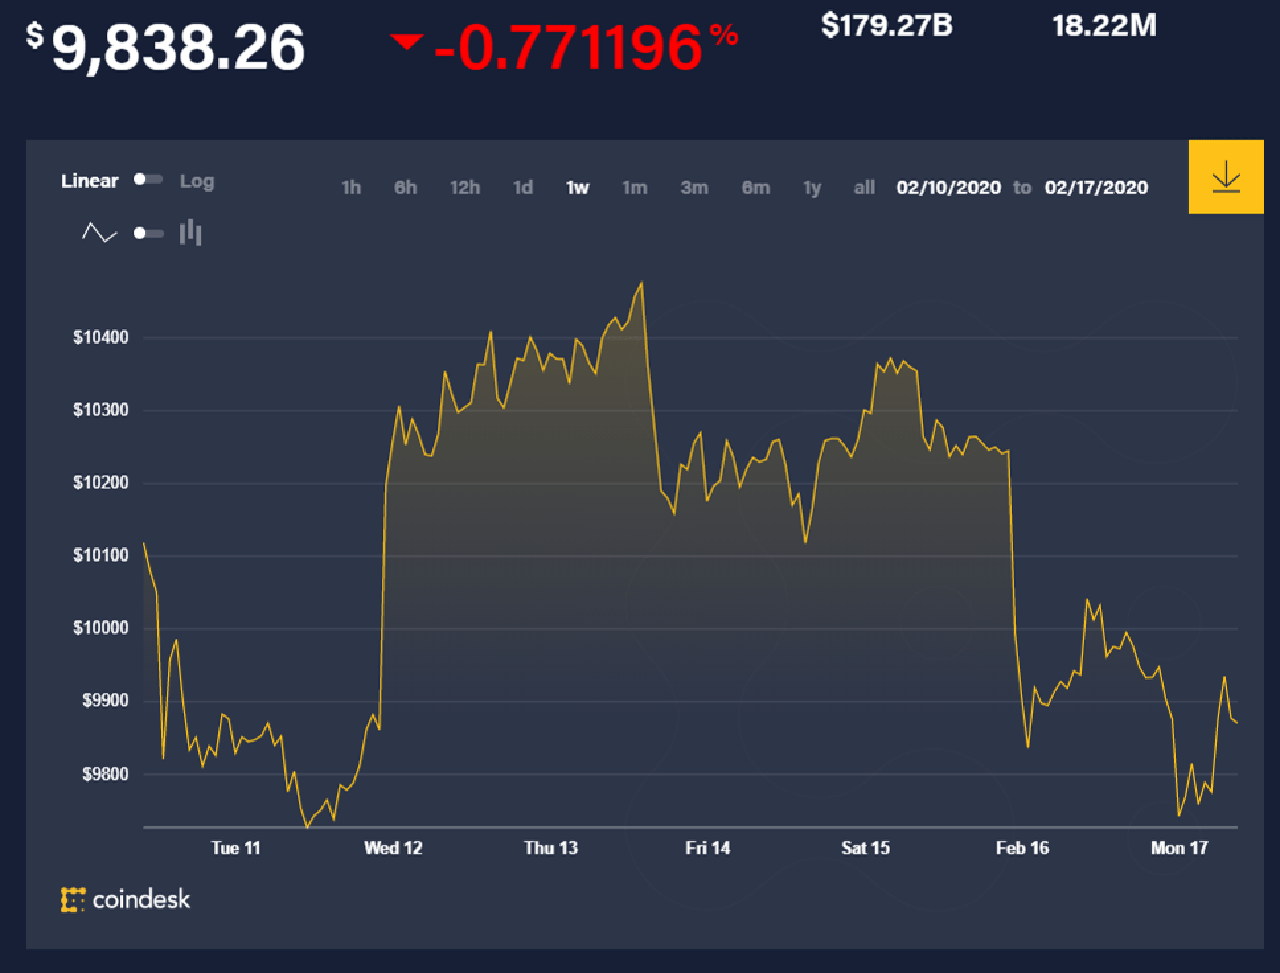Image resolution: width=1280 pixels, height=973 pixels.
Task: Edit the end date 02/17/2020
Action: point(1096,187)
